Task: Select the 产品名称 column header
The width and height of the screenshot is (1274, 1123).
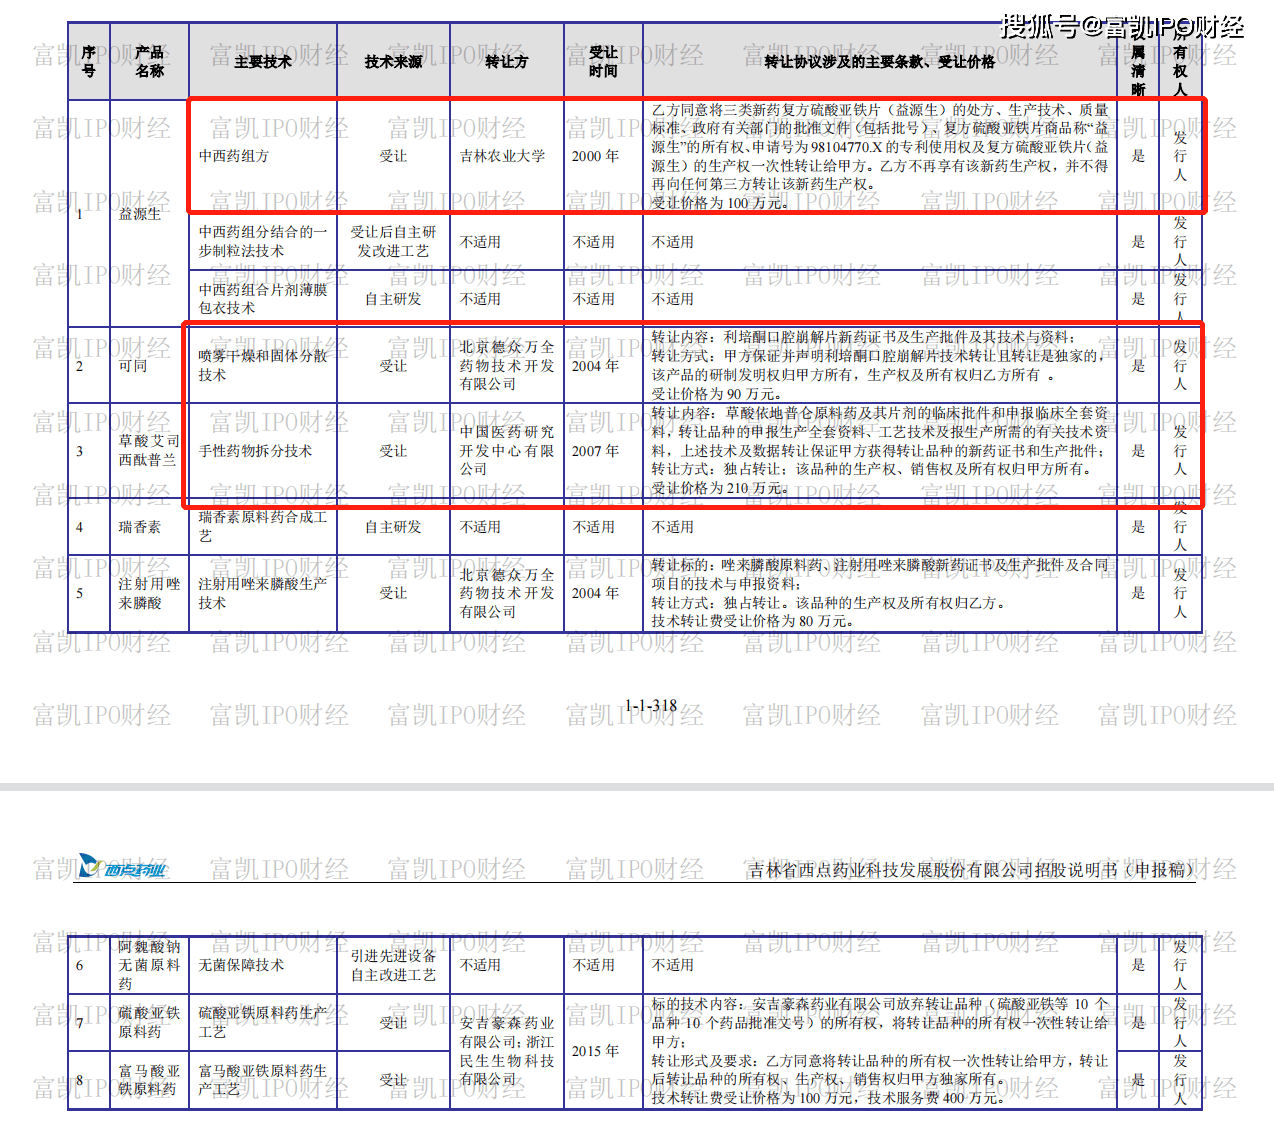Action: 149,61
